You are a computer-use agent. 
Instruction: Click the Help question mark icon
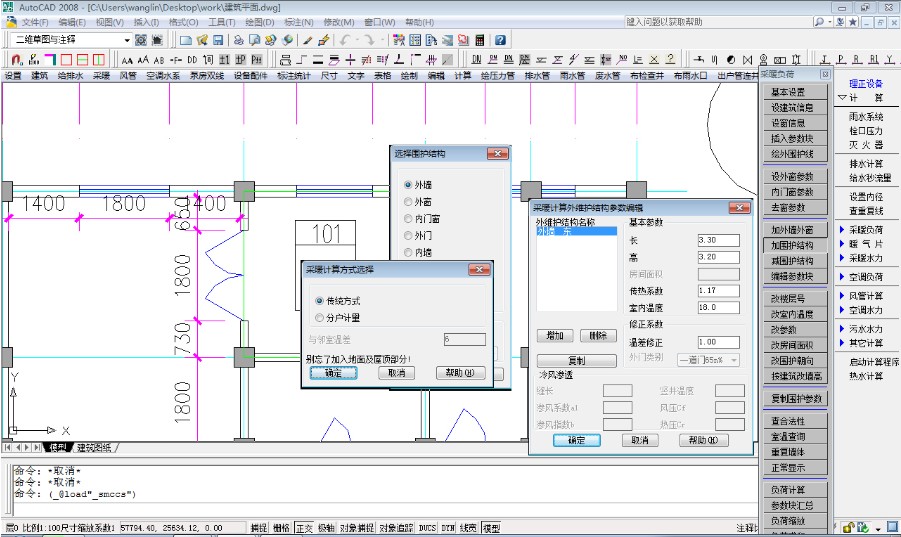point(500,40)
